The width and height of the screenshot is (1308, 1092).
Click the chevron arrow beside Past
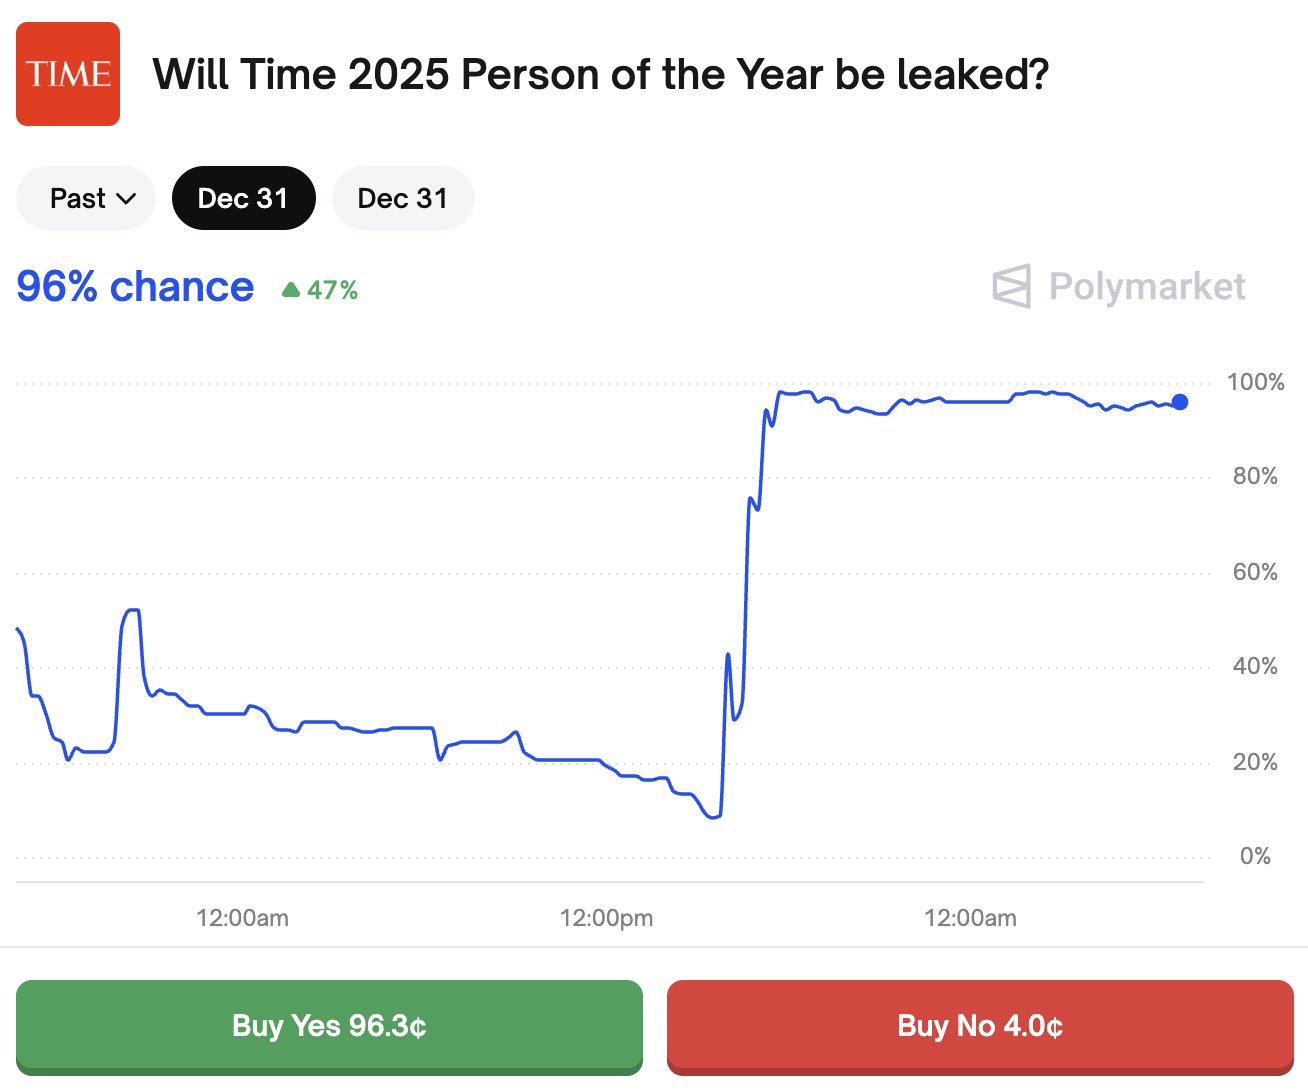(x=126, y=199)
